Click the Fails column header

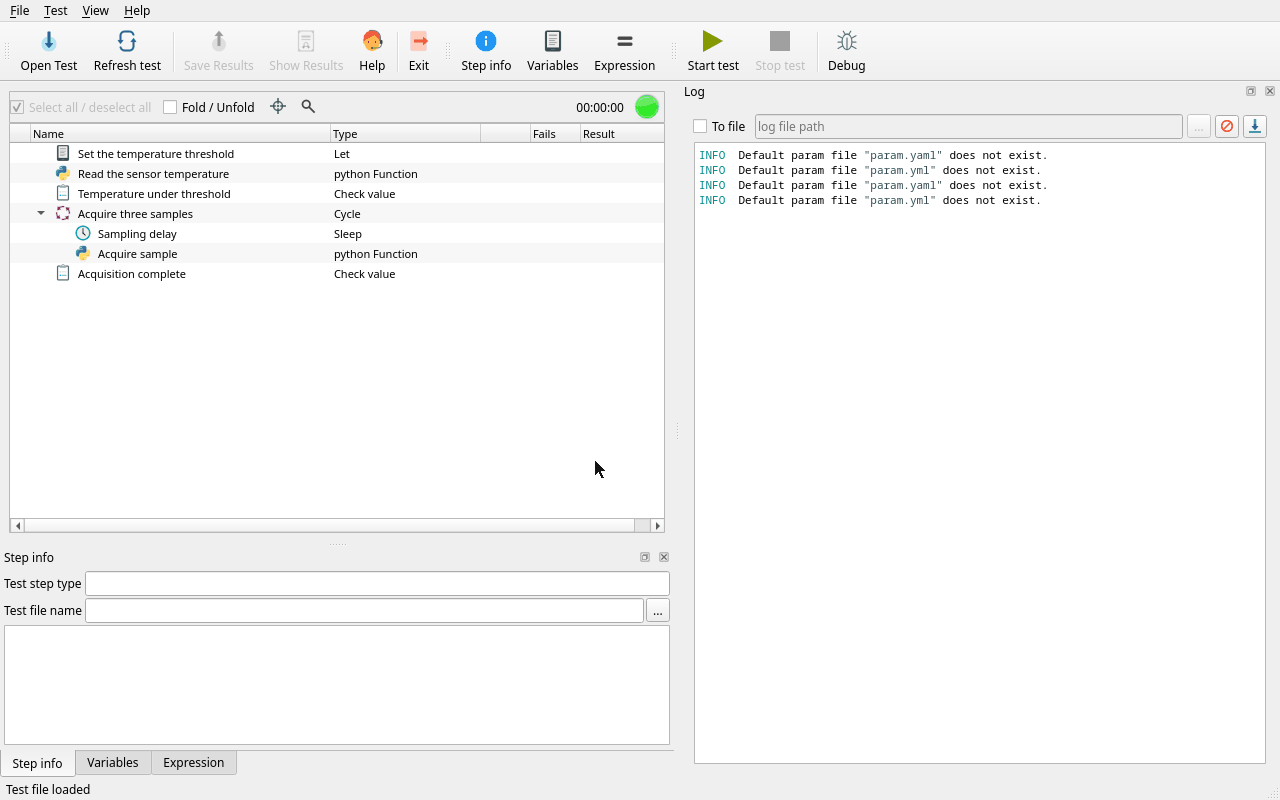click(x=555, y=133)
